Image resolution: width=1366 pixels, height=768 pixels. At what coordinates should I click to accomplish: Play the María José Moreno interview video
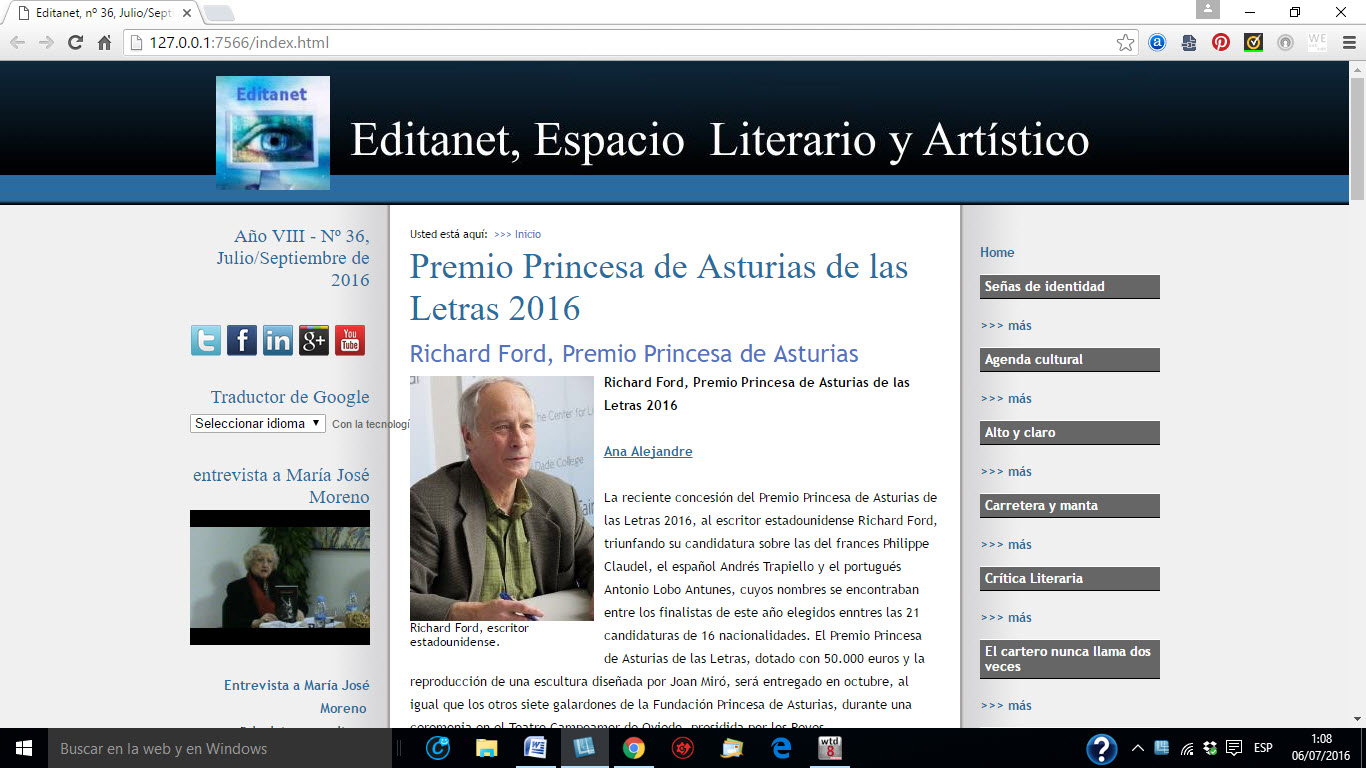(280, 577)
